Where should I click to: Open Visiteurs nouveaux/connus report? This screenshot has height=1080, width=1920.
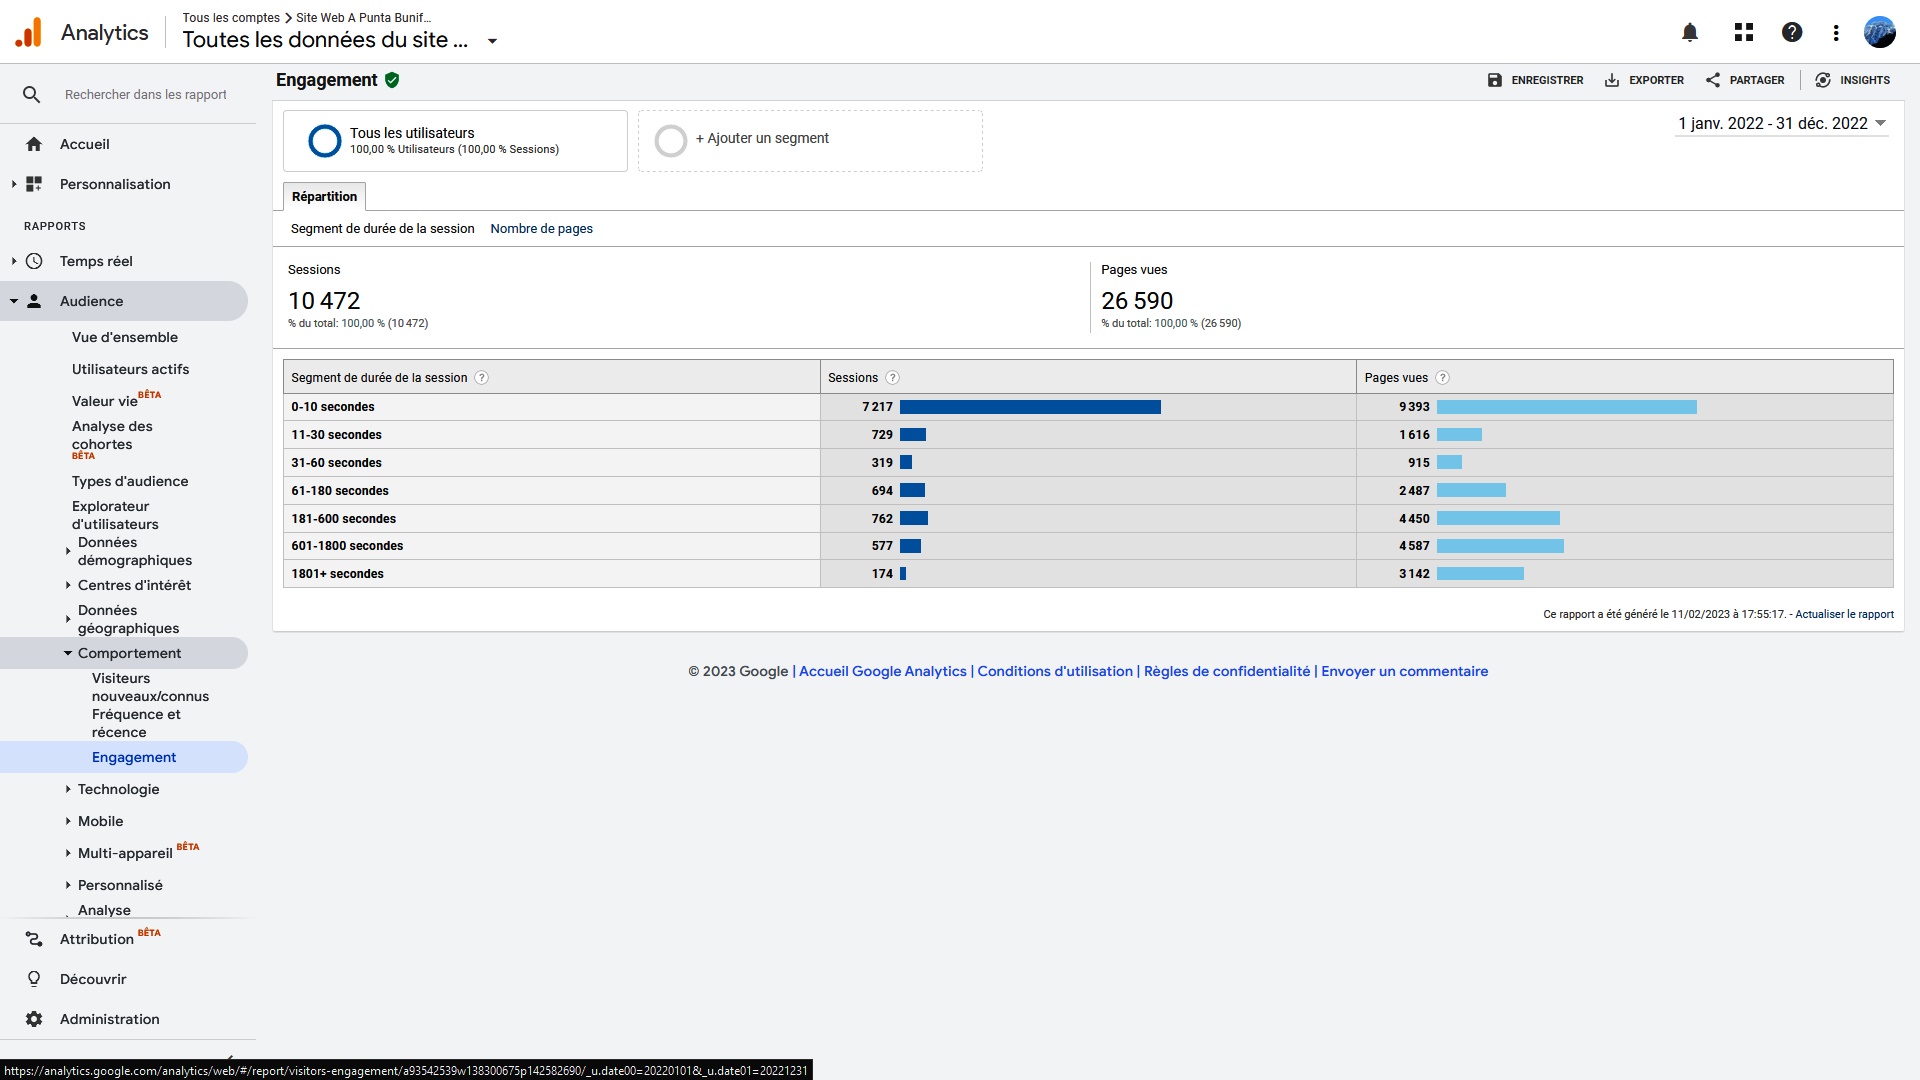click(150, 687)
